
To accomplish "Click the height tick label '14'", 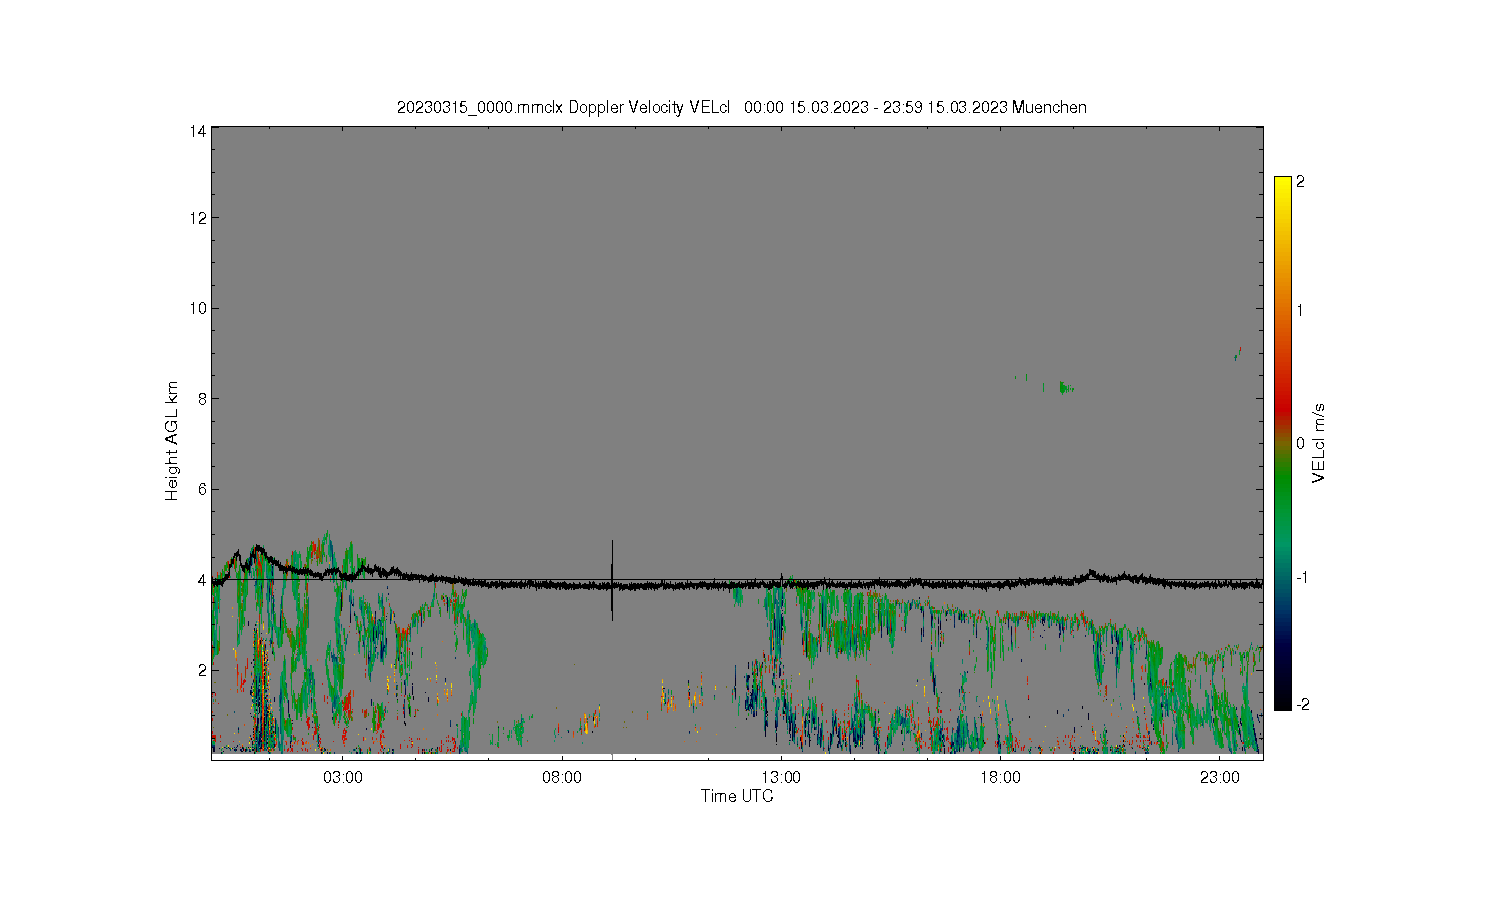I will pos(198,131).
